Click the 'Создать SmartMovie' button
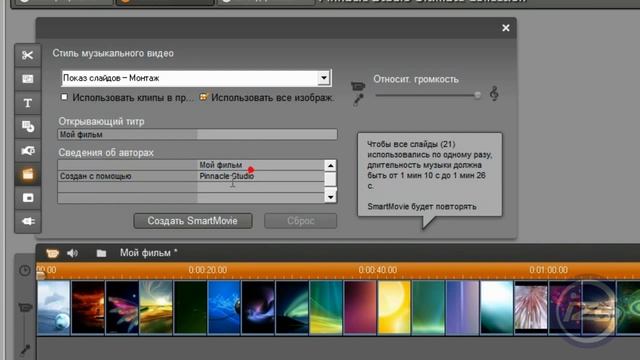The image size is (640, 360). 193,221
